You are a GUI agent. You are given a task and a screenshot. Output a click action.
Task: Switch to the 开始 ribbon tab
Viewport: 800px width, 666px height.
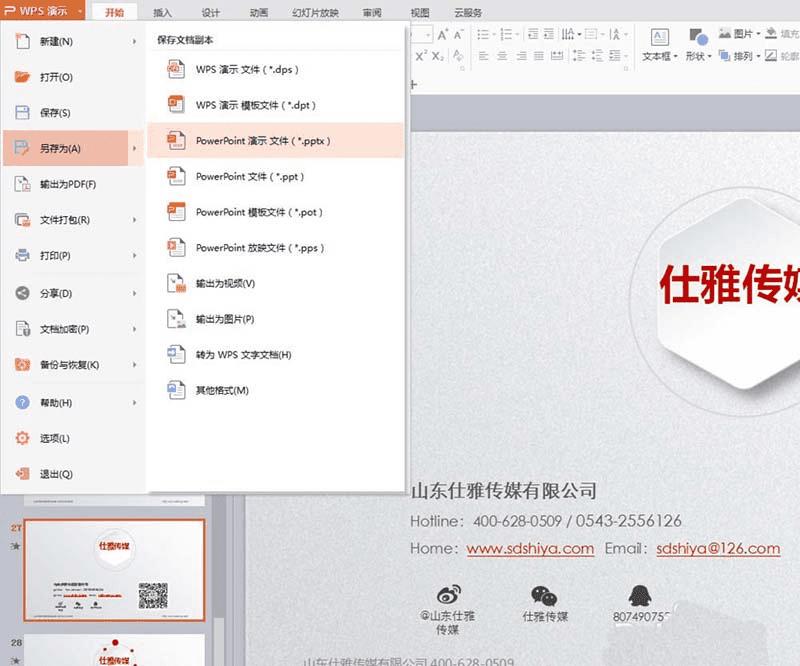114,13
